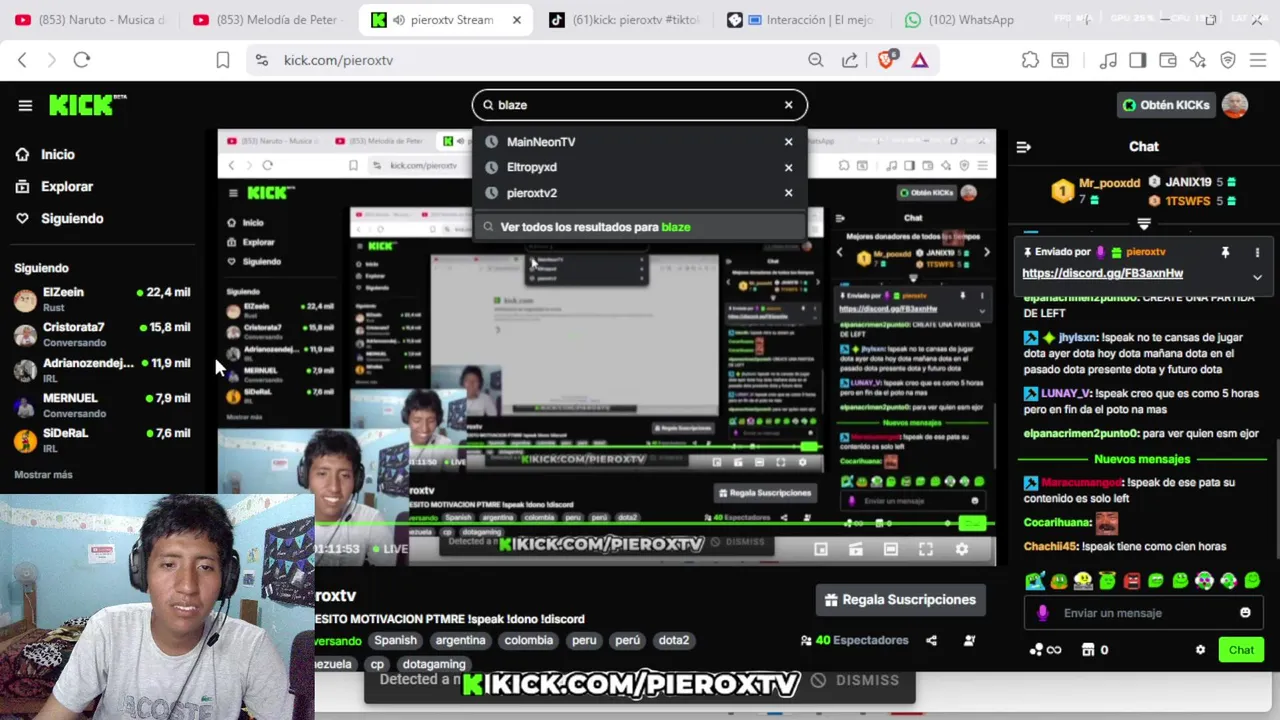This screenshot has width=1280, height=720.
Task: Dismiss the KICK.COM/PIEROXTV banner
Action: pyautogui.click(x=855, y=680)
